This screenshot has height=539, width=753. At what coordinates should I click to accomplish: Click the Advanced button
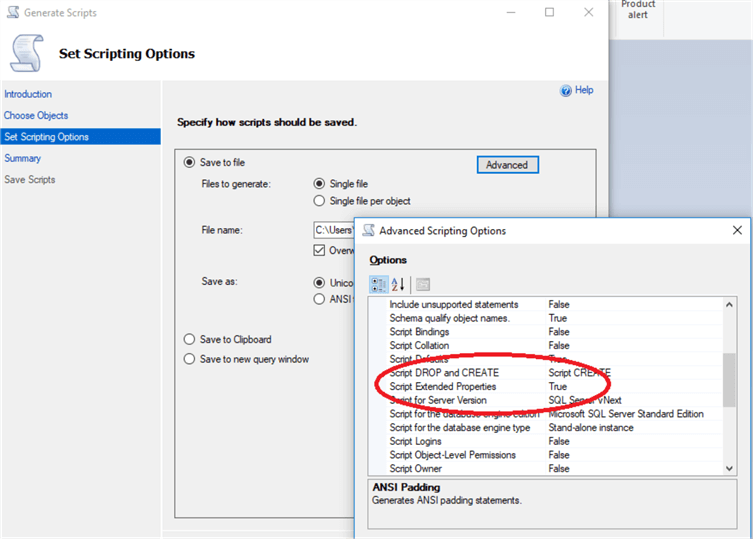pyautogui.click(x=507, y=165)
